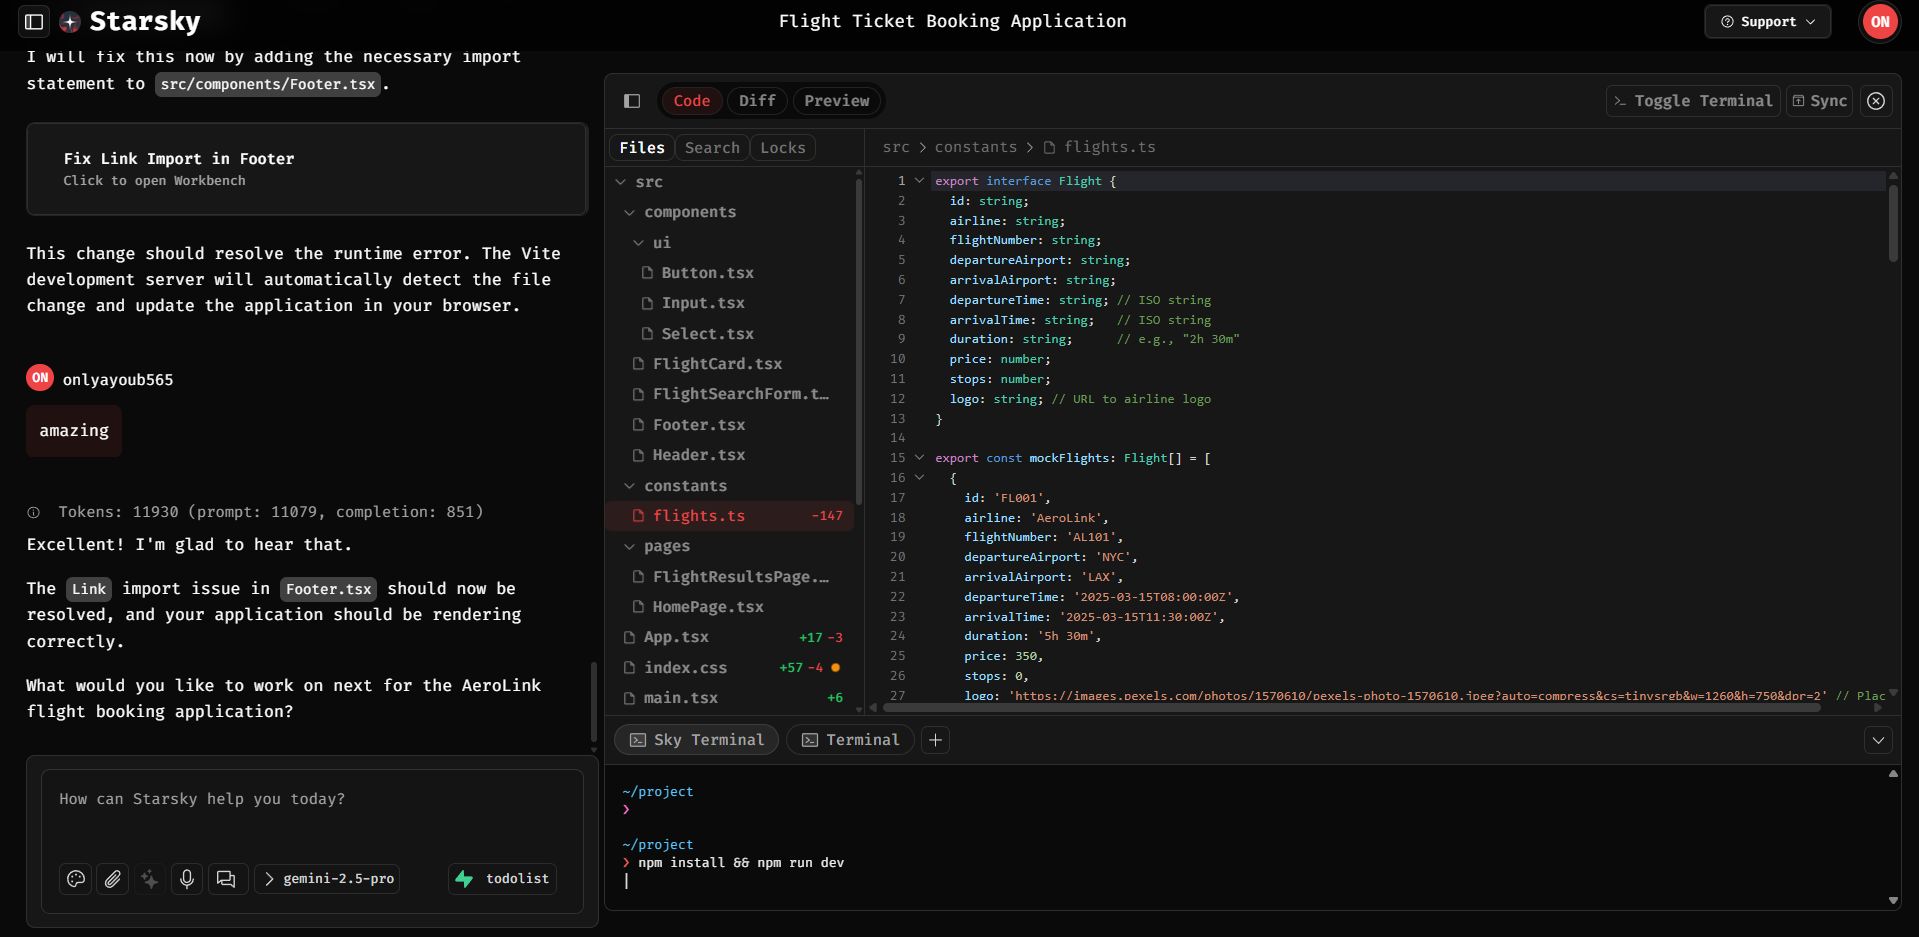
Task: Focus the 'How can Starsky help you today?' input
Action: tap(312, 812)
